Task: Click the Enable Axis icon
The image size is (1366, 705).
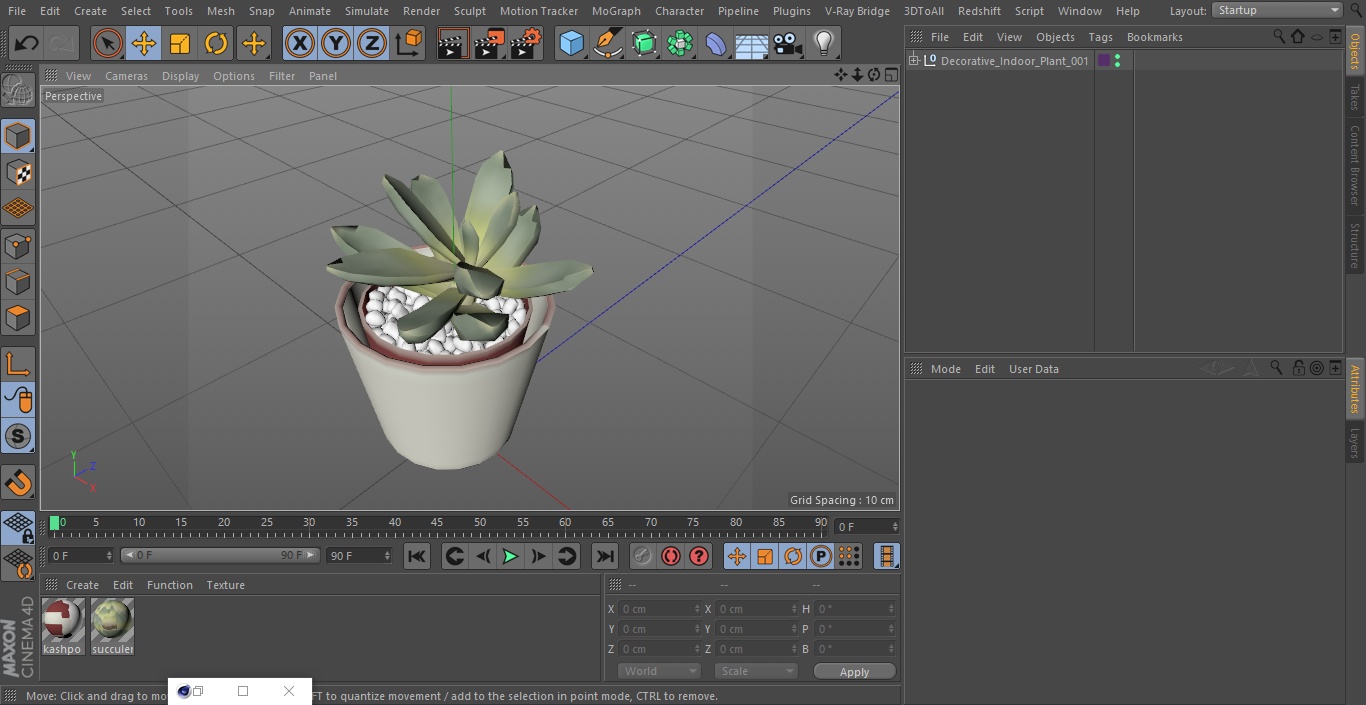Action: 18,364
